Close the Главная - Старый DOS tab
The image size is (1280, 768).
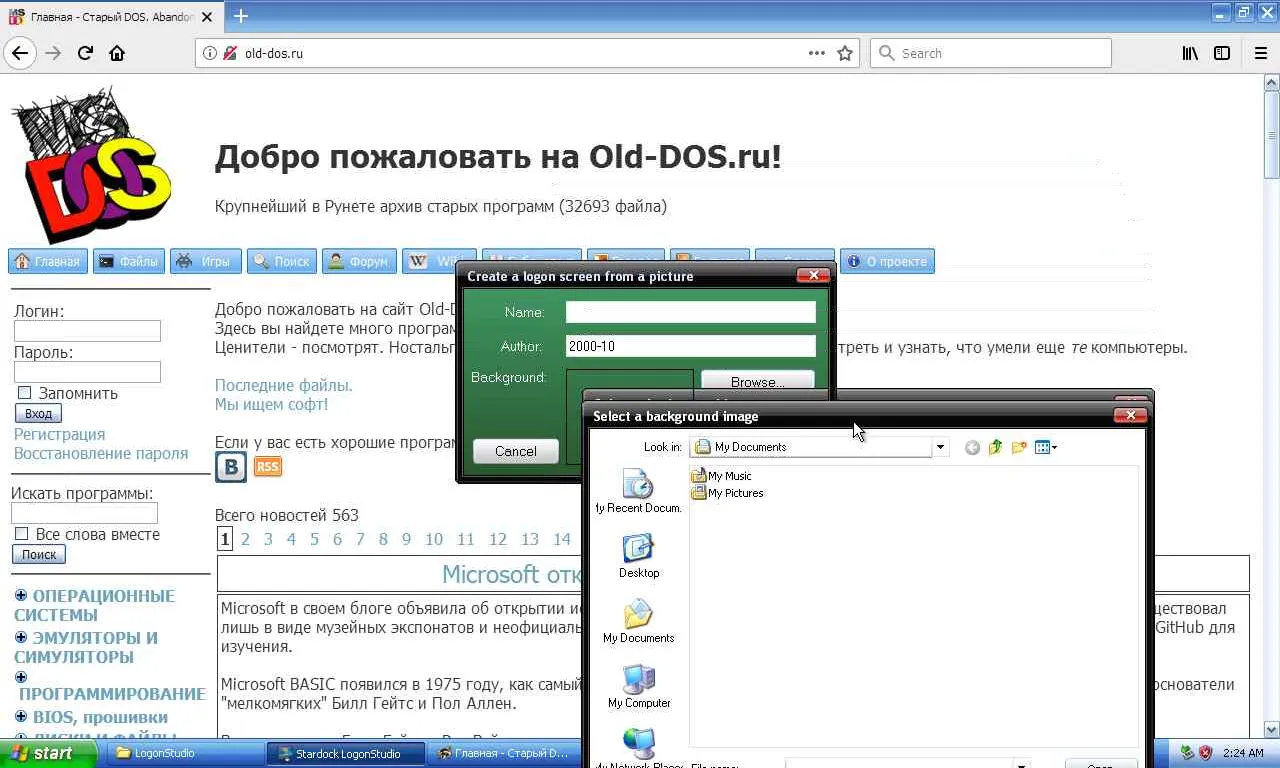(x=206, y=17)
